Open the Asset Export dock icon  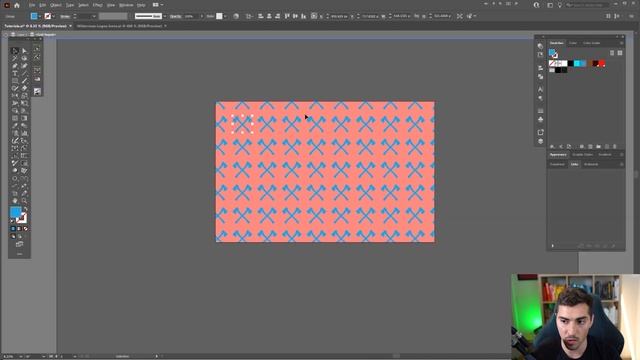tap(540, 132)
